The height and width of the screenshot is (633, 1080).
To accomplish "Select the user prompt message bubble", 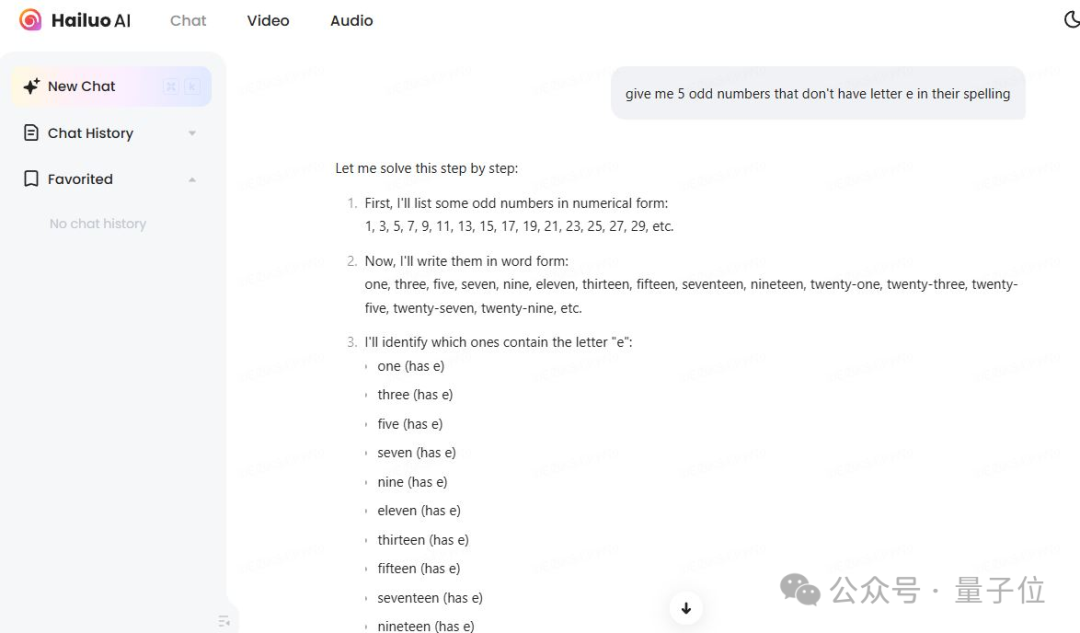I will (x=818, y=94).
